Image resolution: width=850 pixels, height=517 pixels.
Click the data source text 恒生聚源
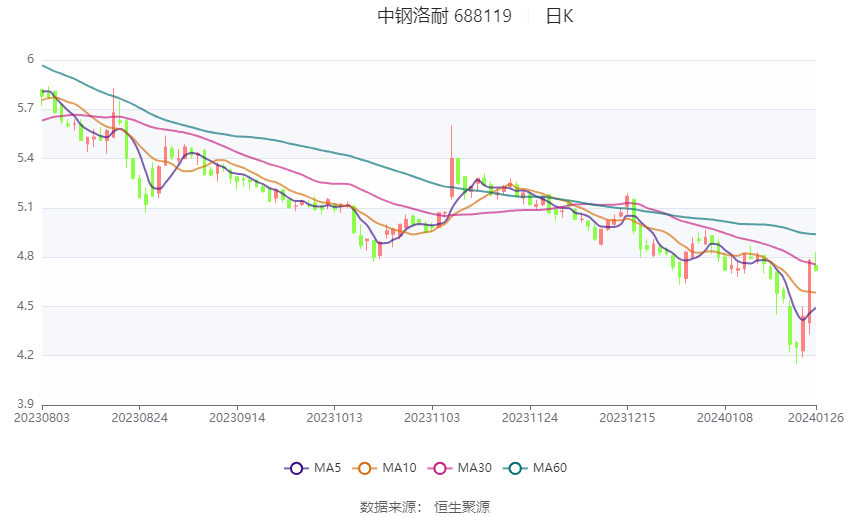click(462, 507)
